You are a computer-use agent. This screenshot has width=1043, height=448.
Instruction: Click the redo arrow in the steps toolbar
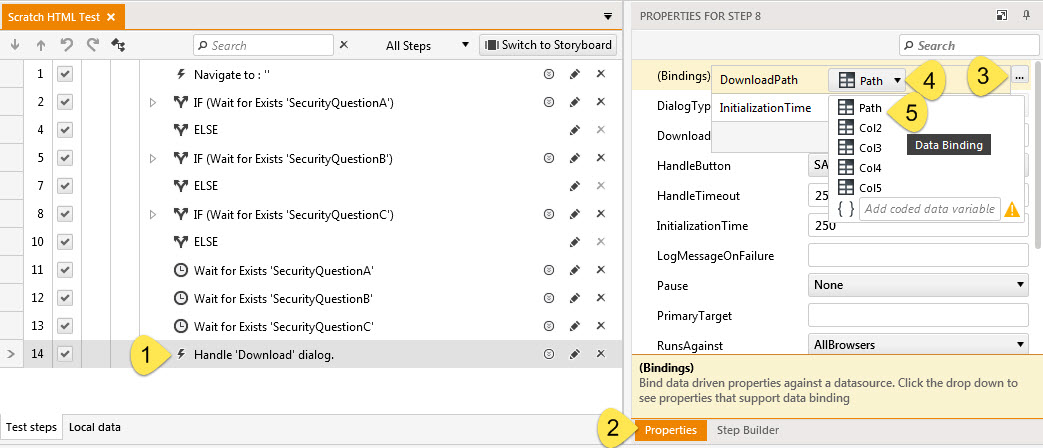click(x=93, y=45)
